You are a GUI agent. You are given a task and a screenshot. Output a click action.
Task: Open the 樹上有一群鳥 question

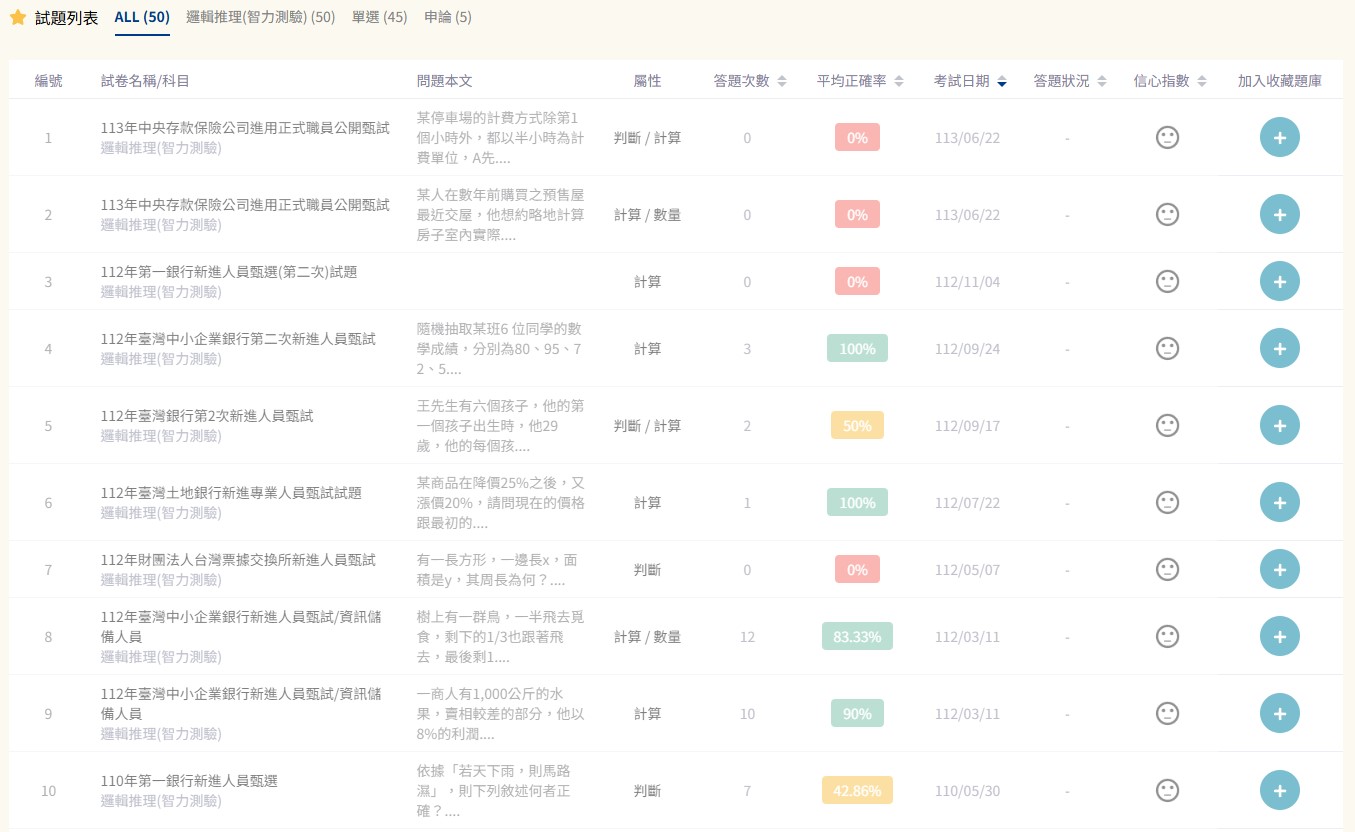point(500,637)
